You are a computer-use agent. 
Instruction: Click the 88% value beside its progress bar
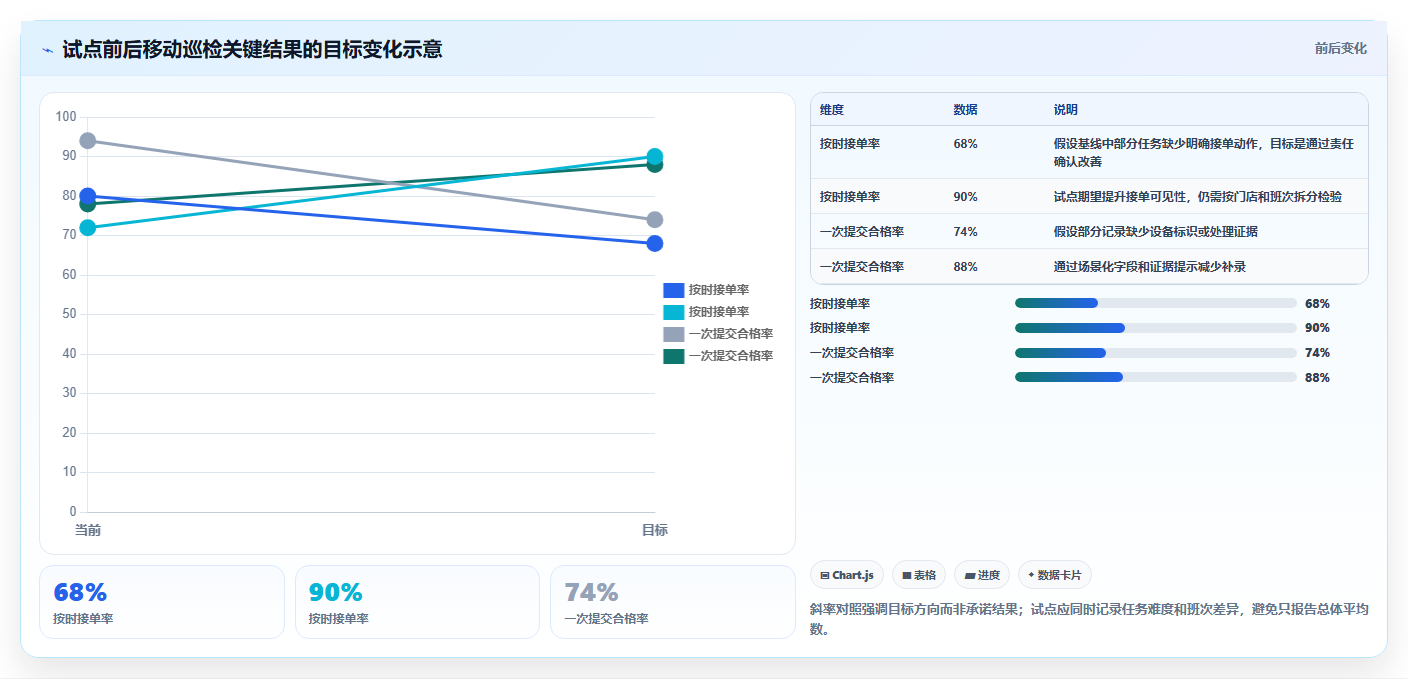click(x=1318, y=378)
